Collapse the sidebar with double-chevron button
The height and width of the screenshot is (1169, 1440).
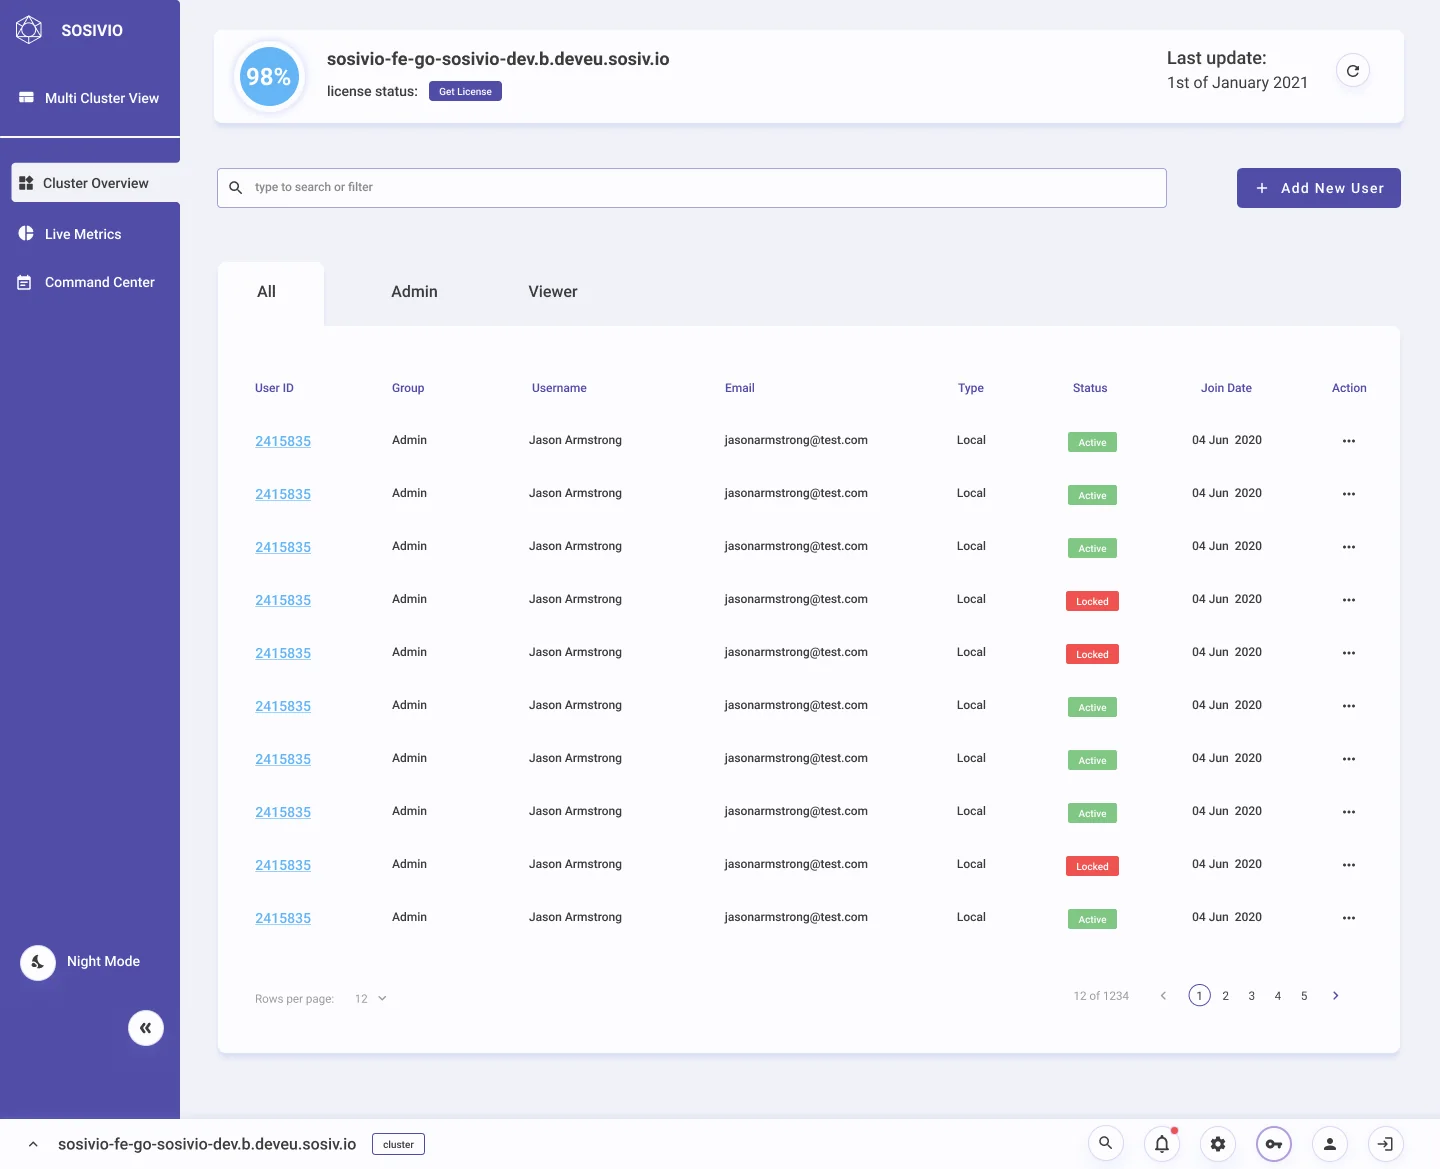[x=146, y=1028]
